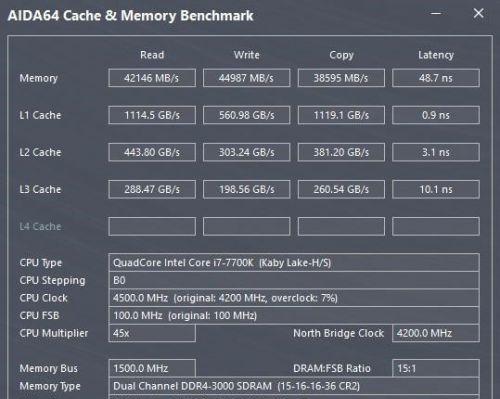Click the Memory Latency value 48.7 ns
The image size is (500, 399).
pos(436,78)
